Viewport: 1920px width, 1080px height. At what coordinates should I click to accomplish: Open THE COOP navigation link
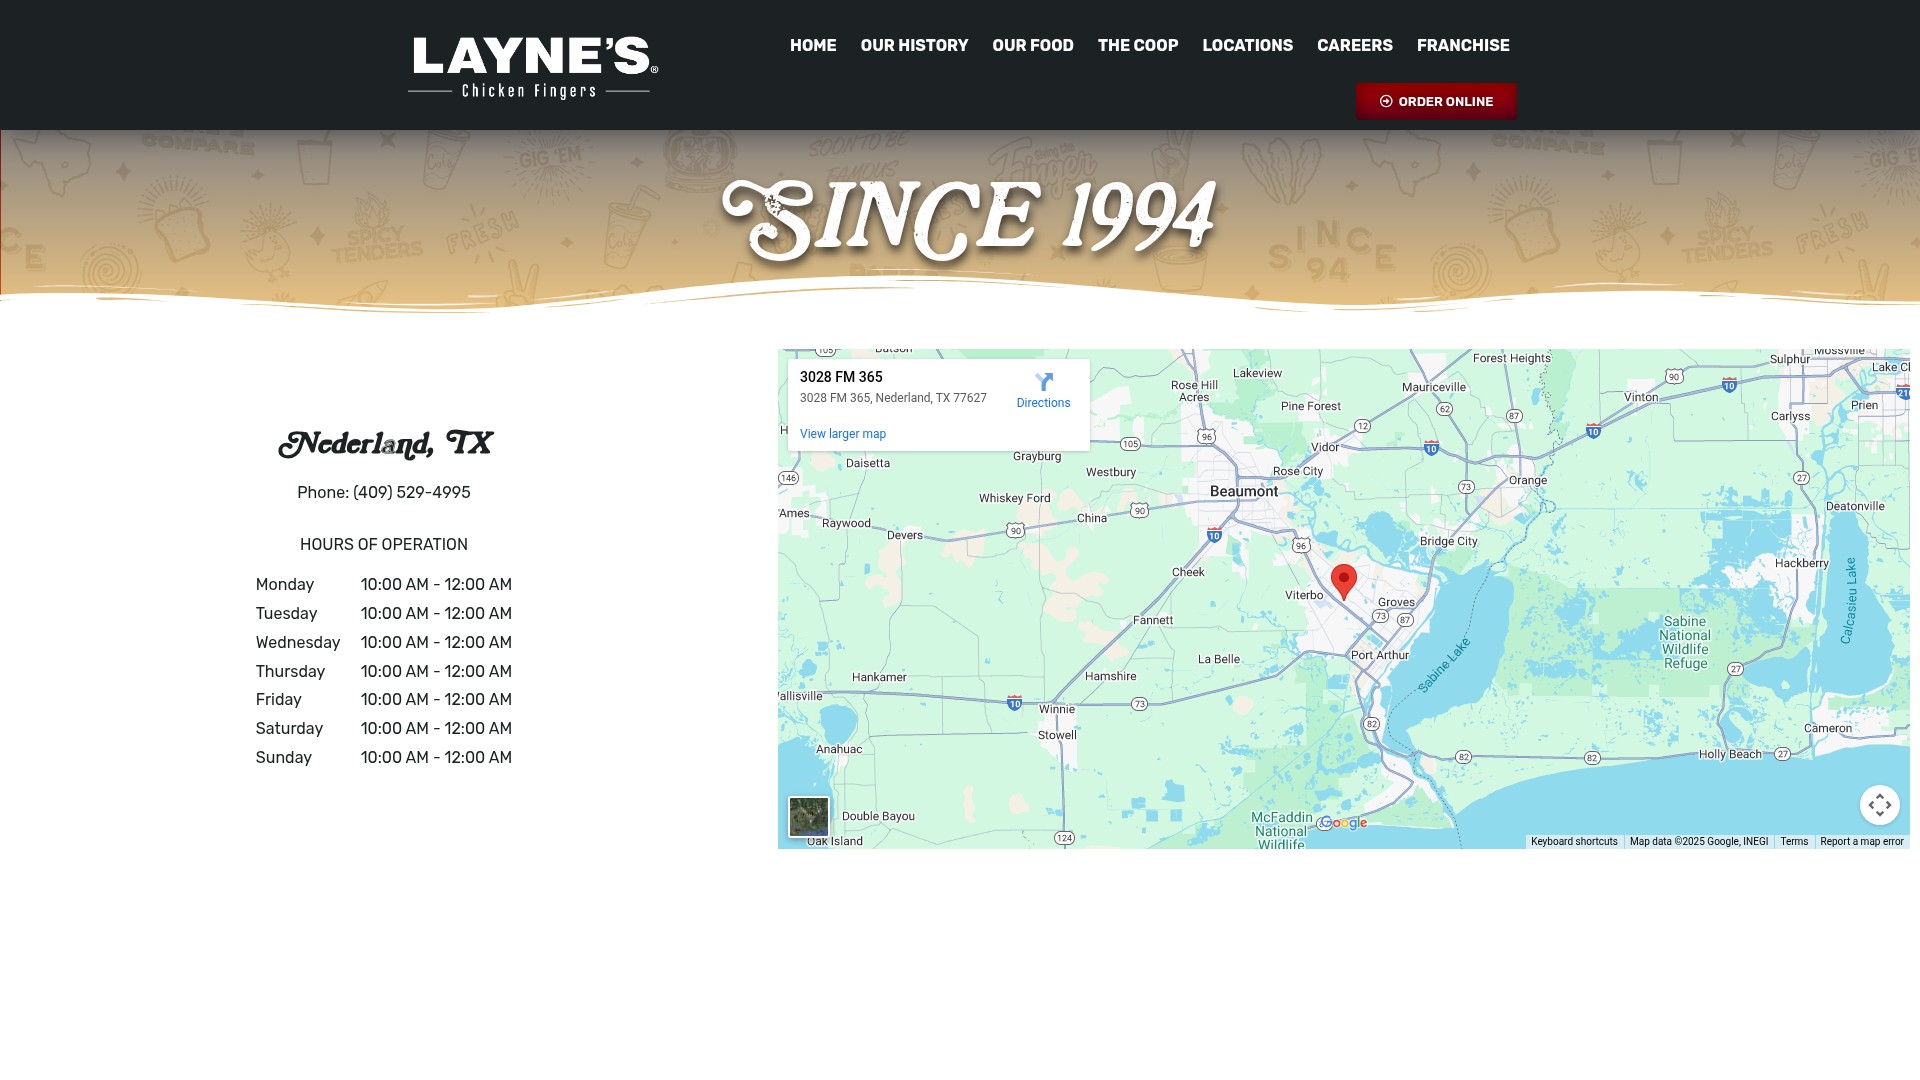(x=1138, y=46)
